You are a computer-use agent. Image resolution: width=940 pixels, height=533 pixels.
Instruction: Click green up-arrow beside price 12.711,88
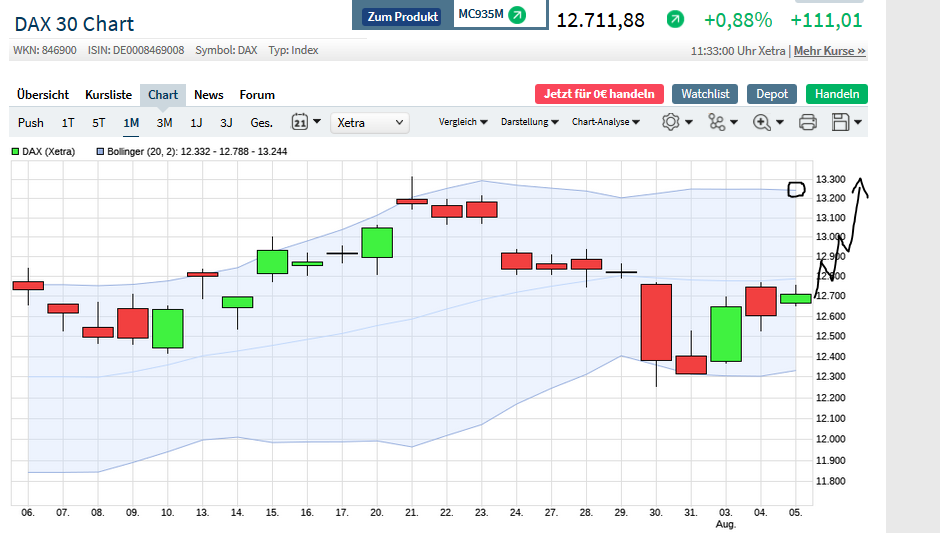click(x=675, y=20)
